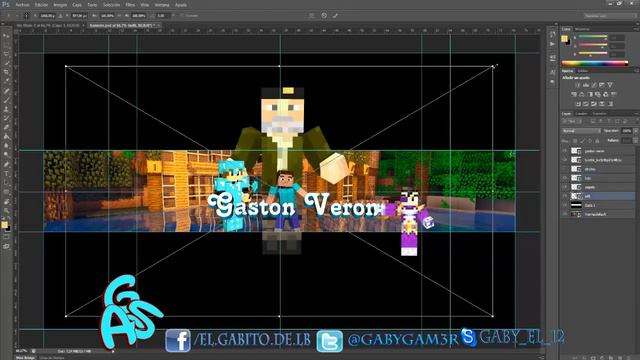Screen dimensions: 640x360
Task: Open the Mini Bridge bottom tab
Action: 25,358
